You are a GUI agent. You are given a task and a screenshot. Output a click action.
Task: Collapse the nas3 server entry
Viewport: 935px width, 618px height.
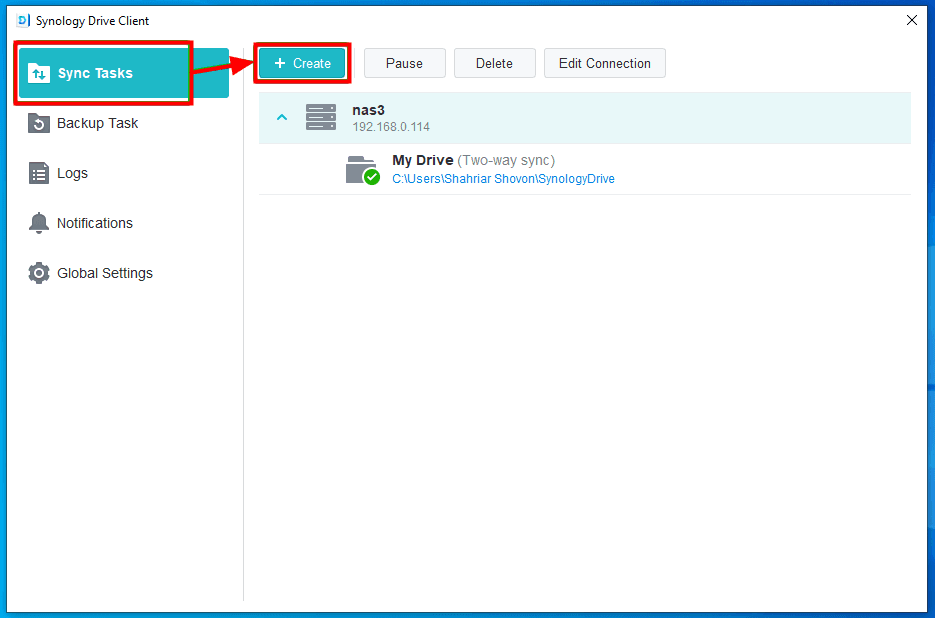pyautogui.click(x=282, y=118)
